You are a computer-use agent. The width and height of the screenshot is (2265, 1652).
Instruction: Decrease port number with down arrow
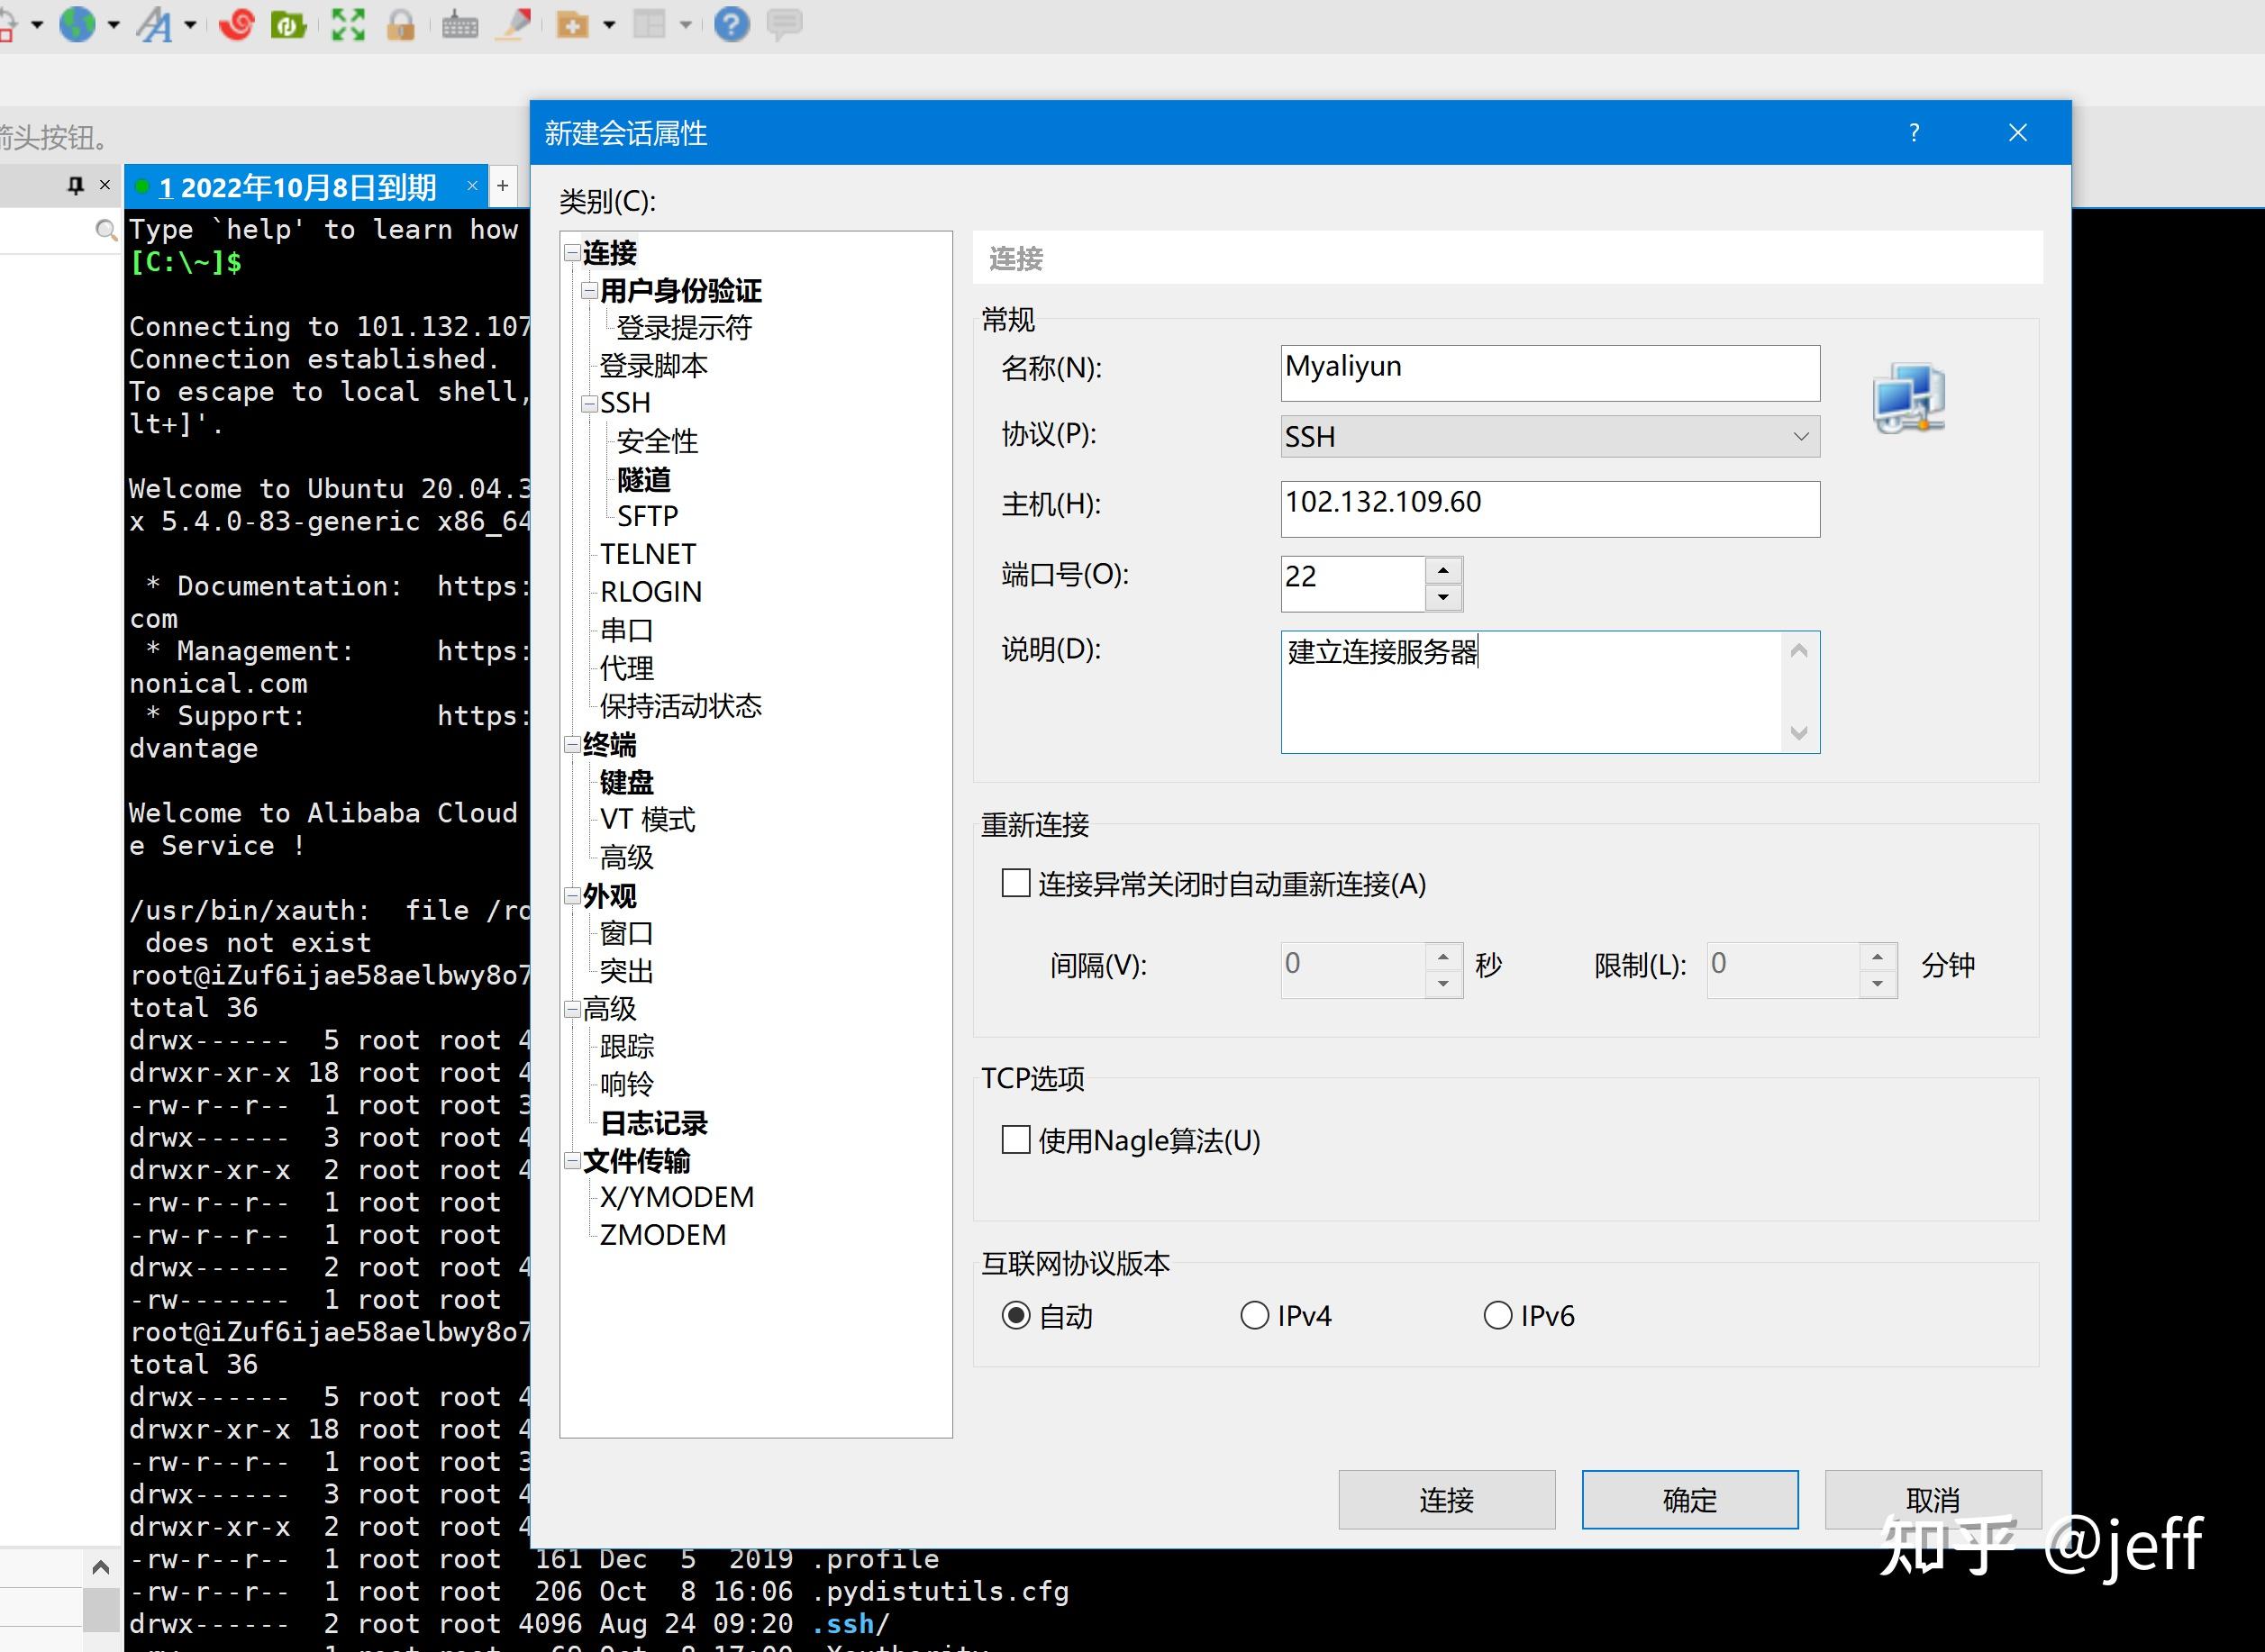1443,597
